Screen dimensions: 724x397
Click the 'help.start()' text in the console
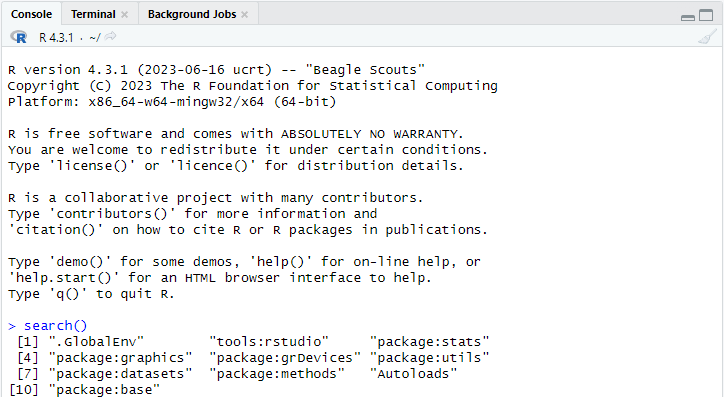64,278
